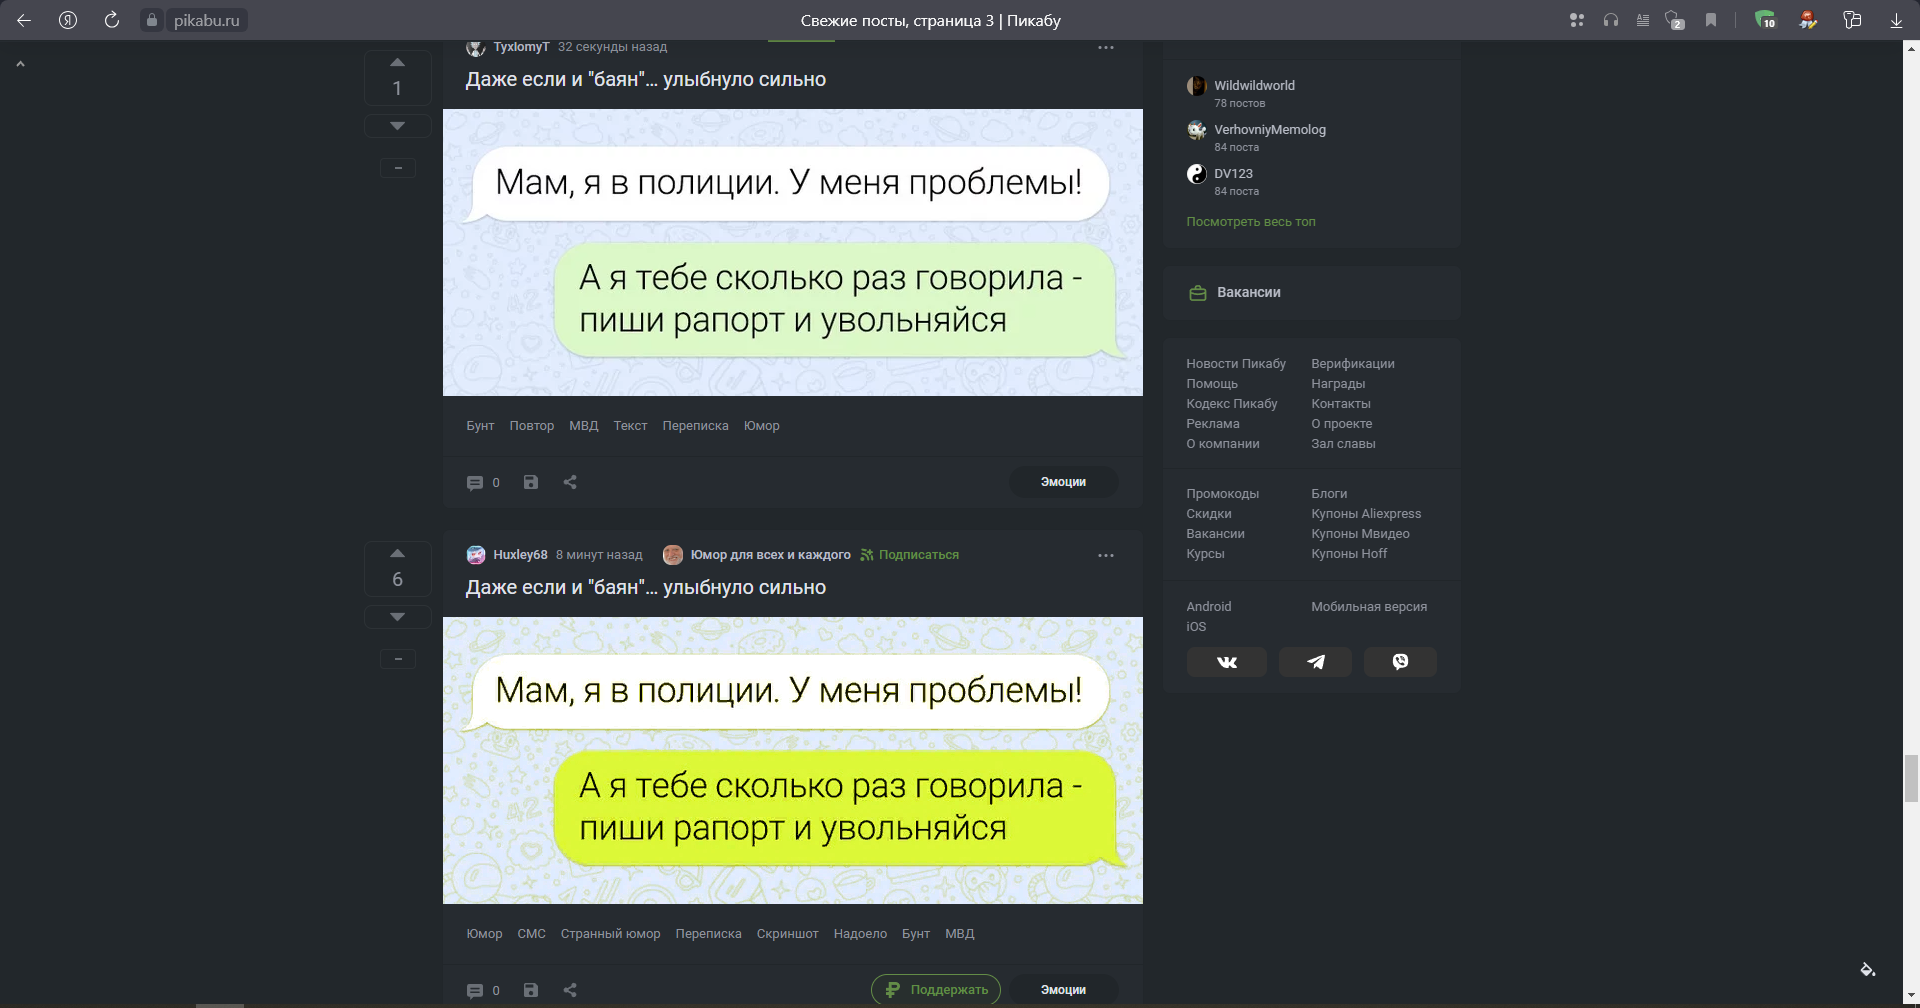
Task: Open Промокоды footer link
Action: pos(1222,494)
